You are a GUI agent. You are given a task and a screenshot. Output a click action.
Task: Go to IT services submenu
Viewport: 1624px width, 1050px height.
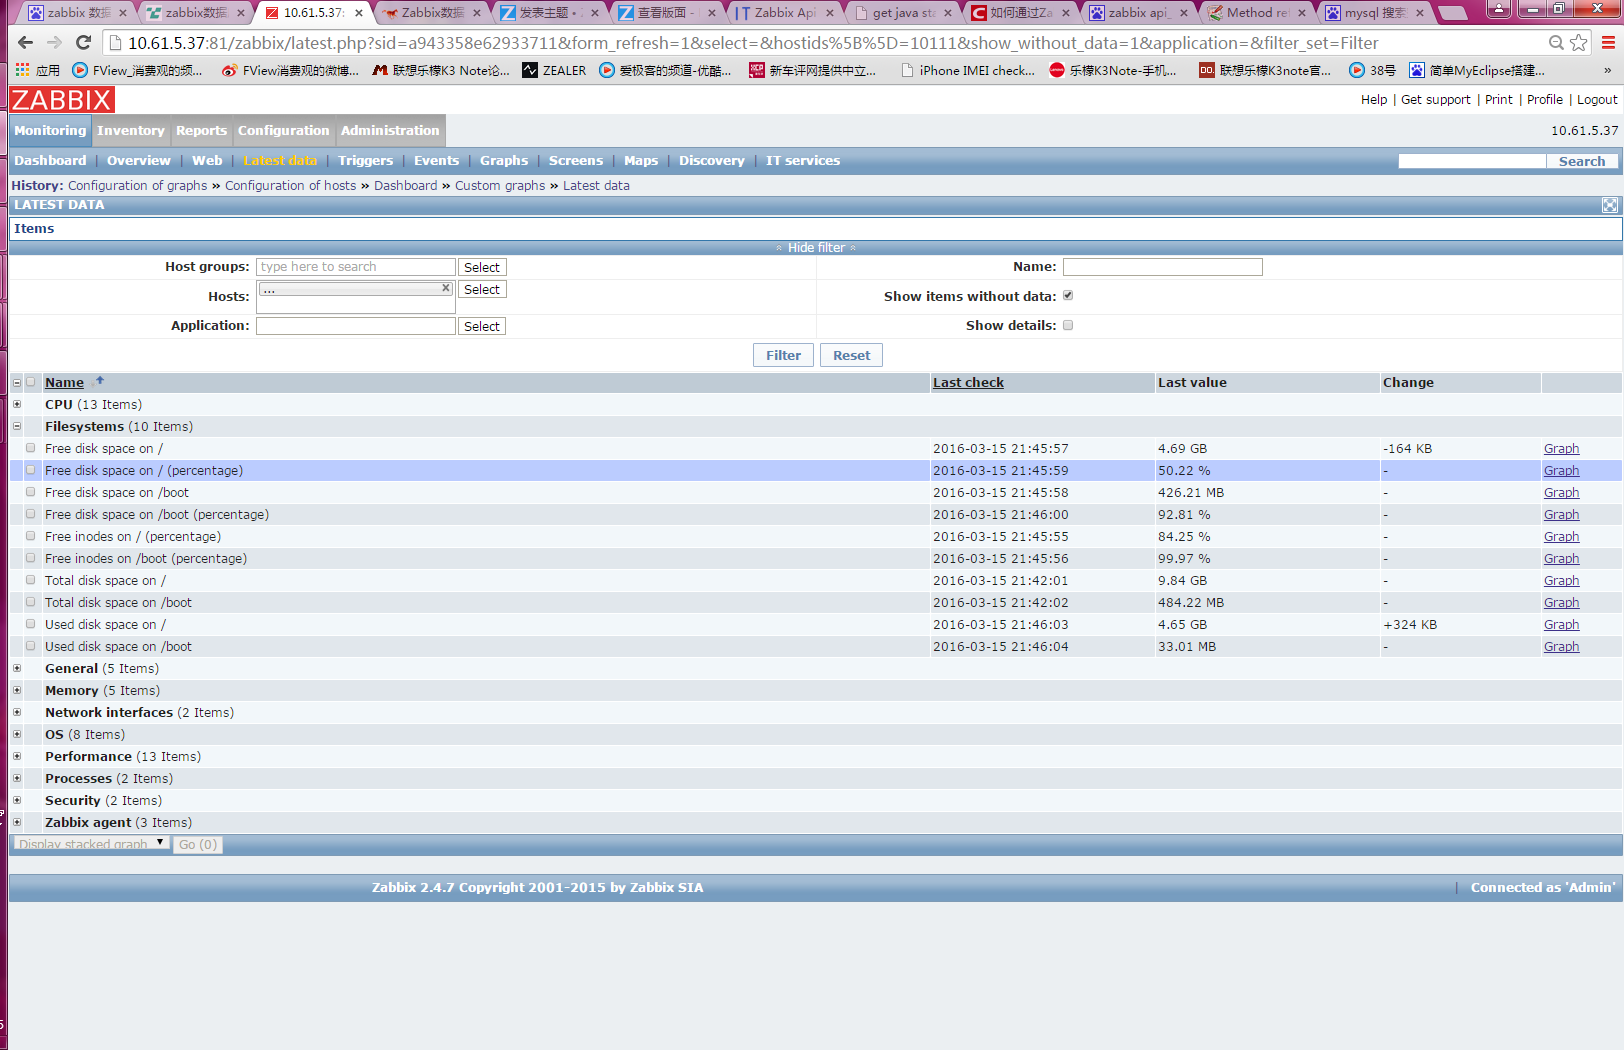802,160
